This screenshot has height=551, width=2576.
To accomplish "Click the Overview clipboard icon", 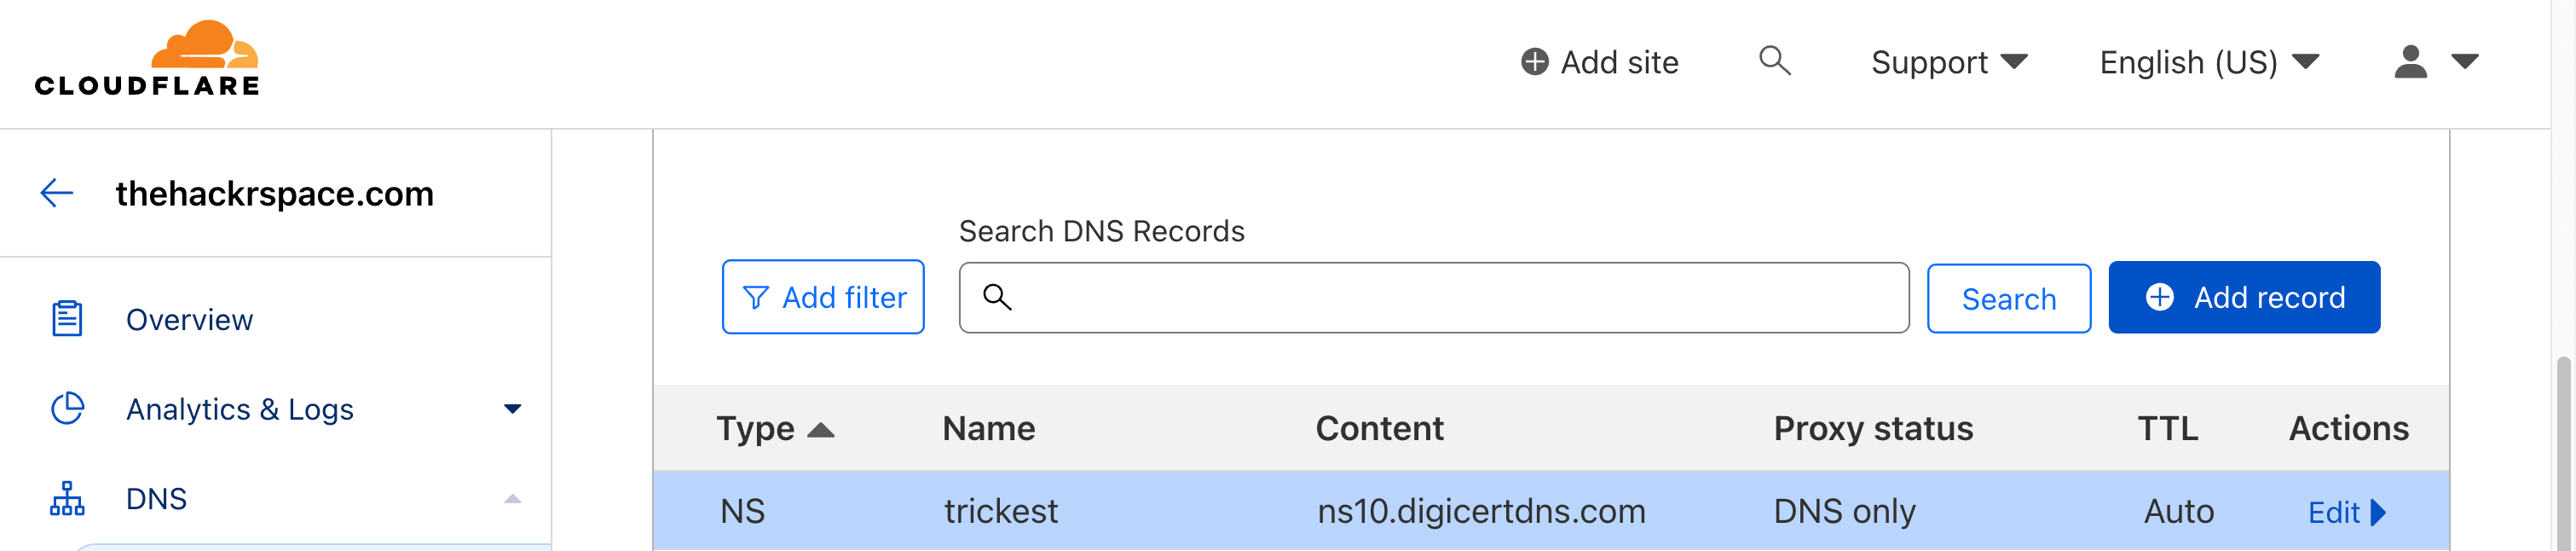I will 67,319.
